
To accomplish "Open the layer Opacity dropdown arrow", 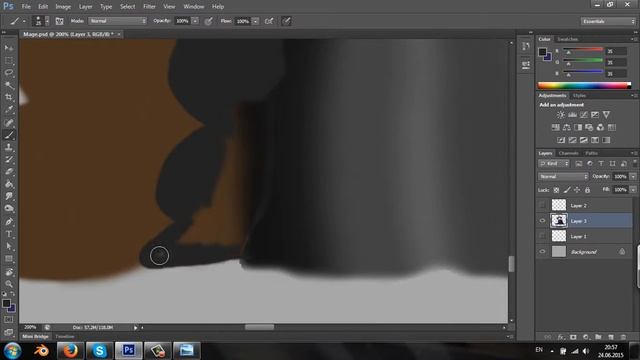I will point(633,176).
